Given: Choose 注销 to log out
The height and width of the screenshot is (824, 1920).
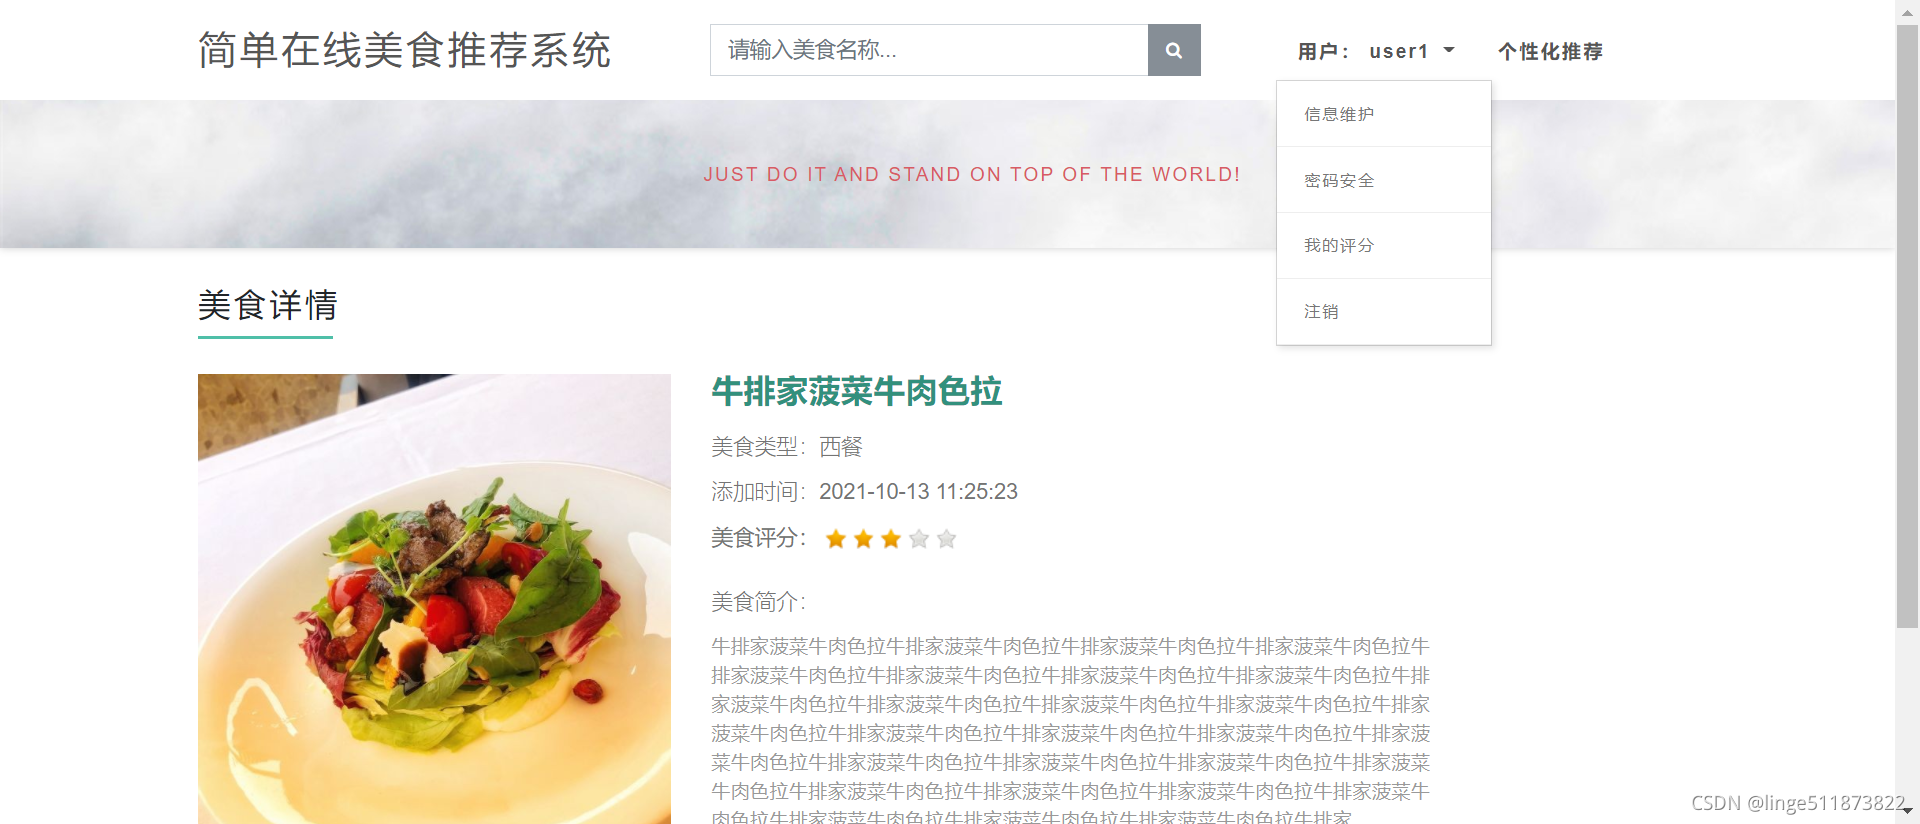Looking at the screenshot, I should [1384, 311].
